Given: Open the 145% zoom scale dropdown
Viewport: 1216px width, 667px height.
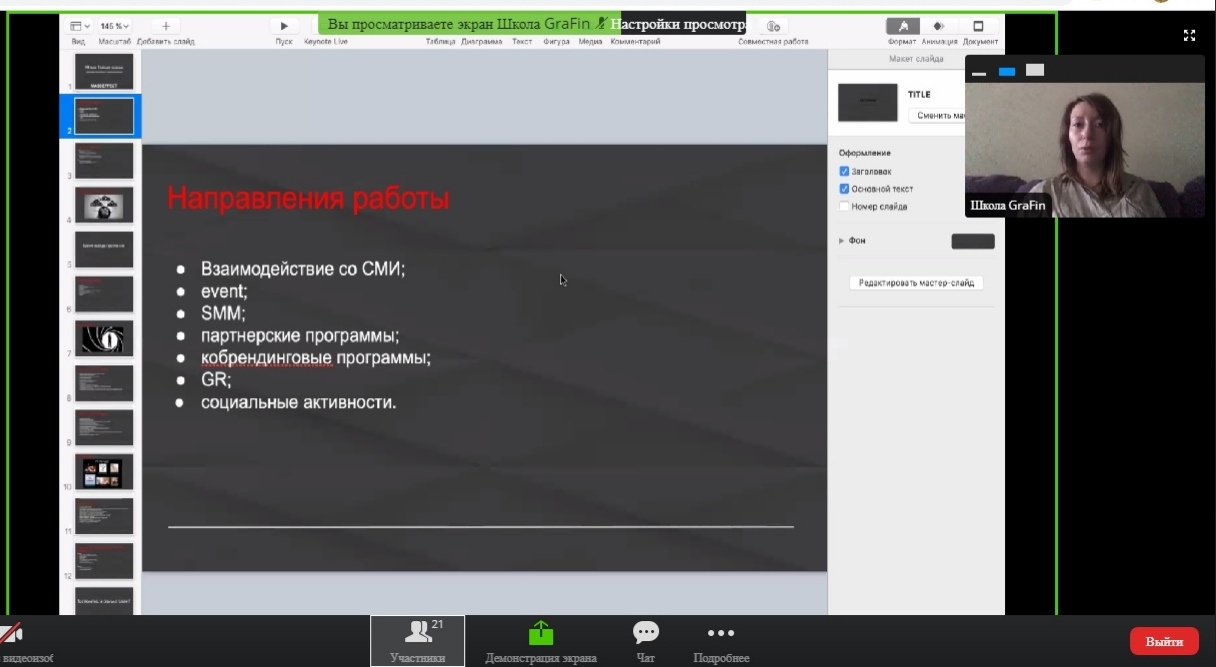Looking at the screenshot, I should 114,26.
